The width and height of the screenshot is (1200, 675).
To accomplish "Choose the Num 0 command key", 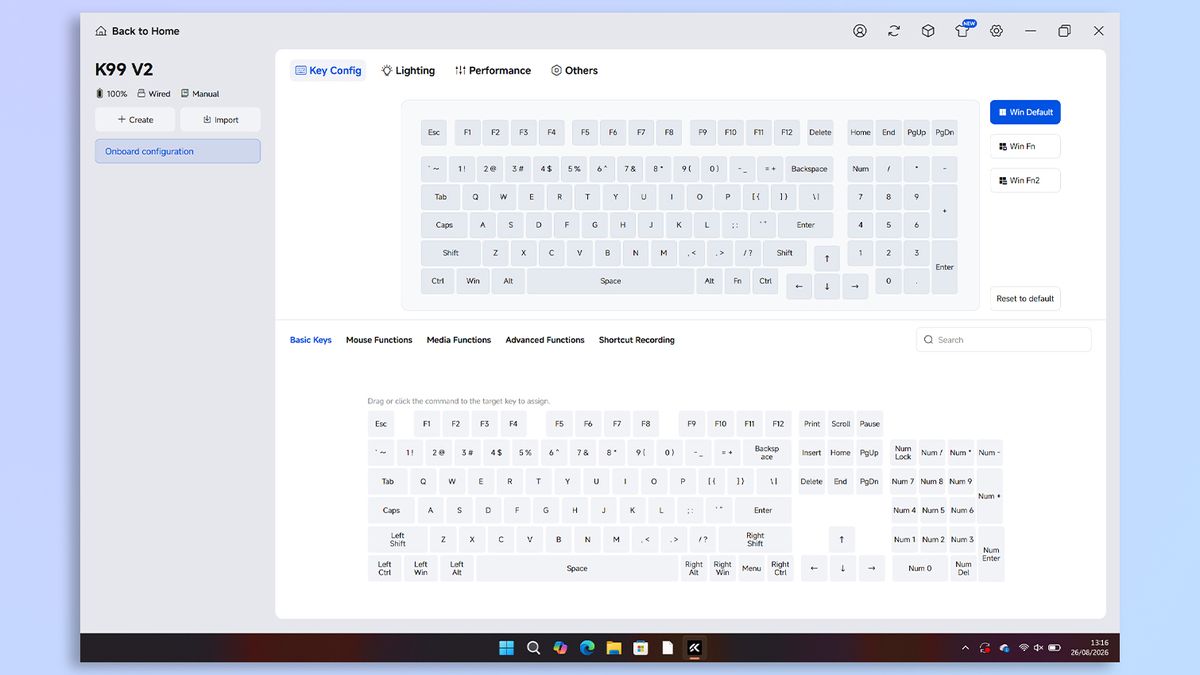I will pos(920,568).
